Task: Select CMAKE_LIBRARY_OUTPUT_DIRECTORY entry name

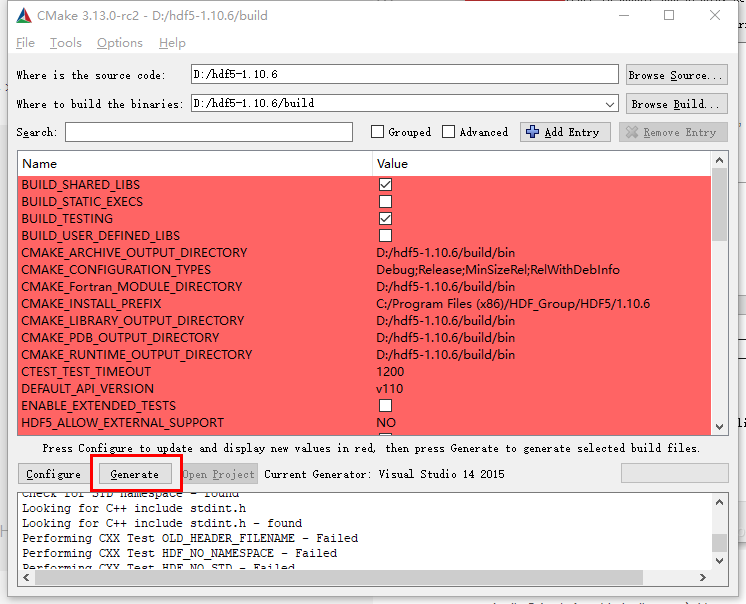Action: [x=133, y=321]
